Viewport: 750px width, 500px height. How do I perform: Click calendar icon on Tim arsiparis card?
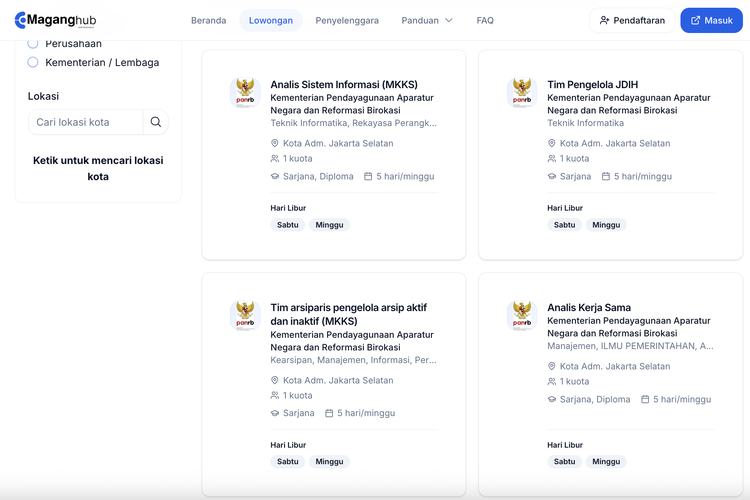329,413
